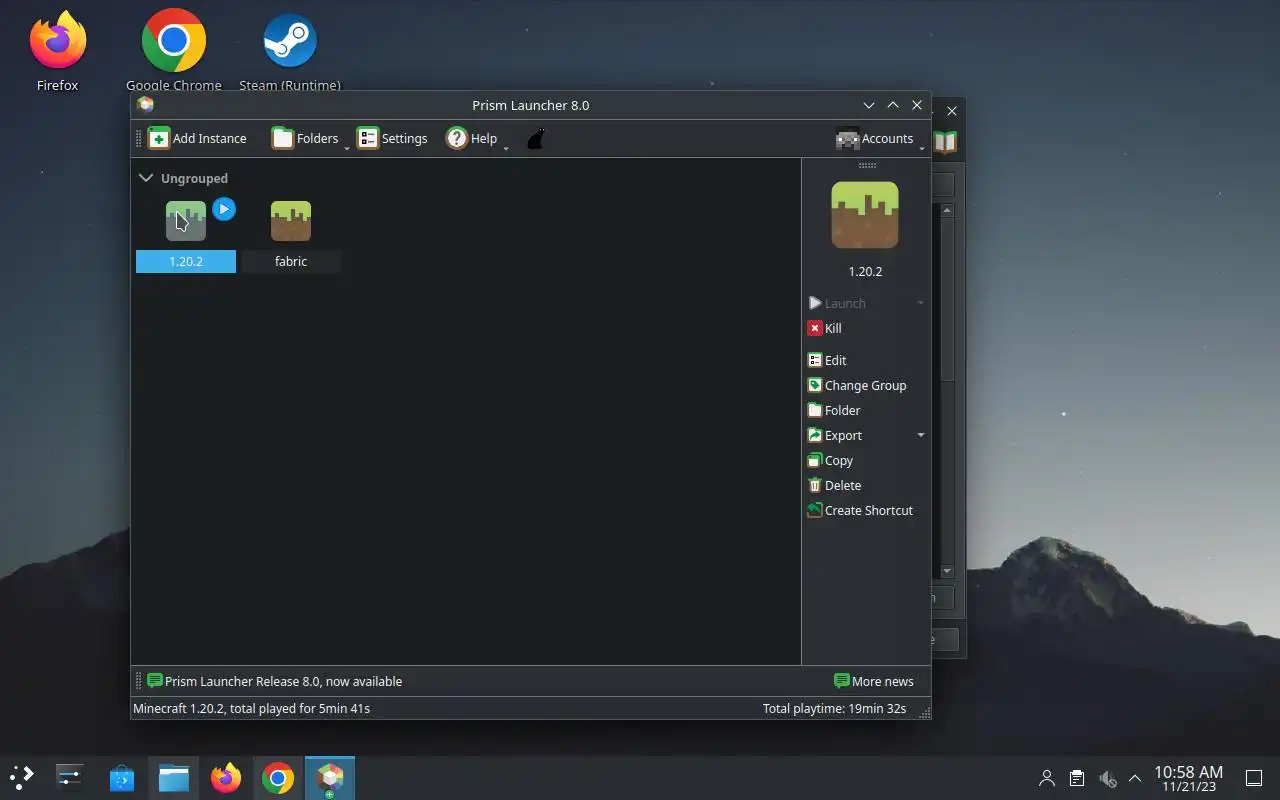Open file manager on taskbar
Image resolution: width=1280 pixels, height=800 pixels.
click(174, 777)
